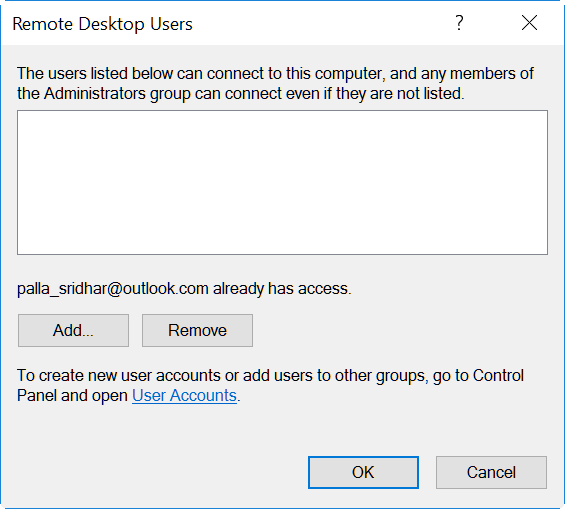Click the Control Panel instruction text
The image size is (565, 509).
[x=270, y=385]
